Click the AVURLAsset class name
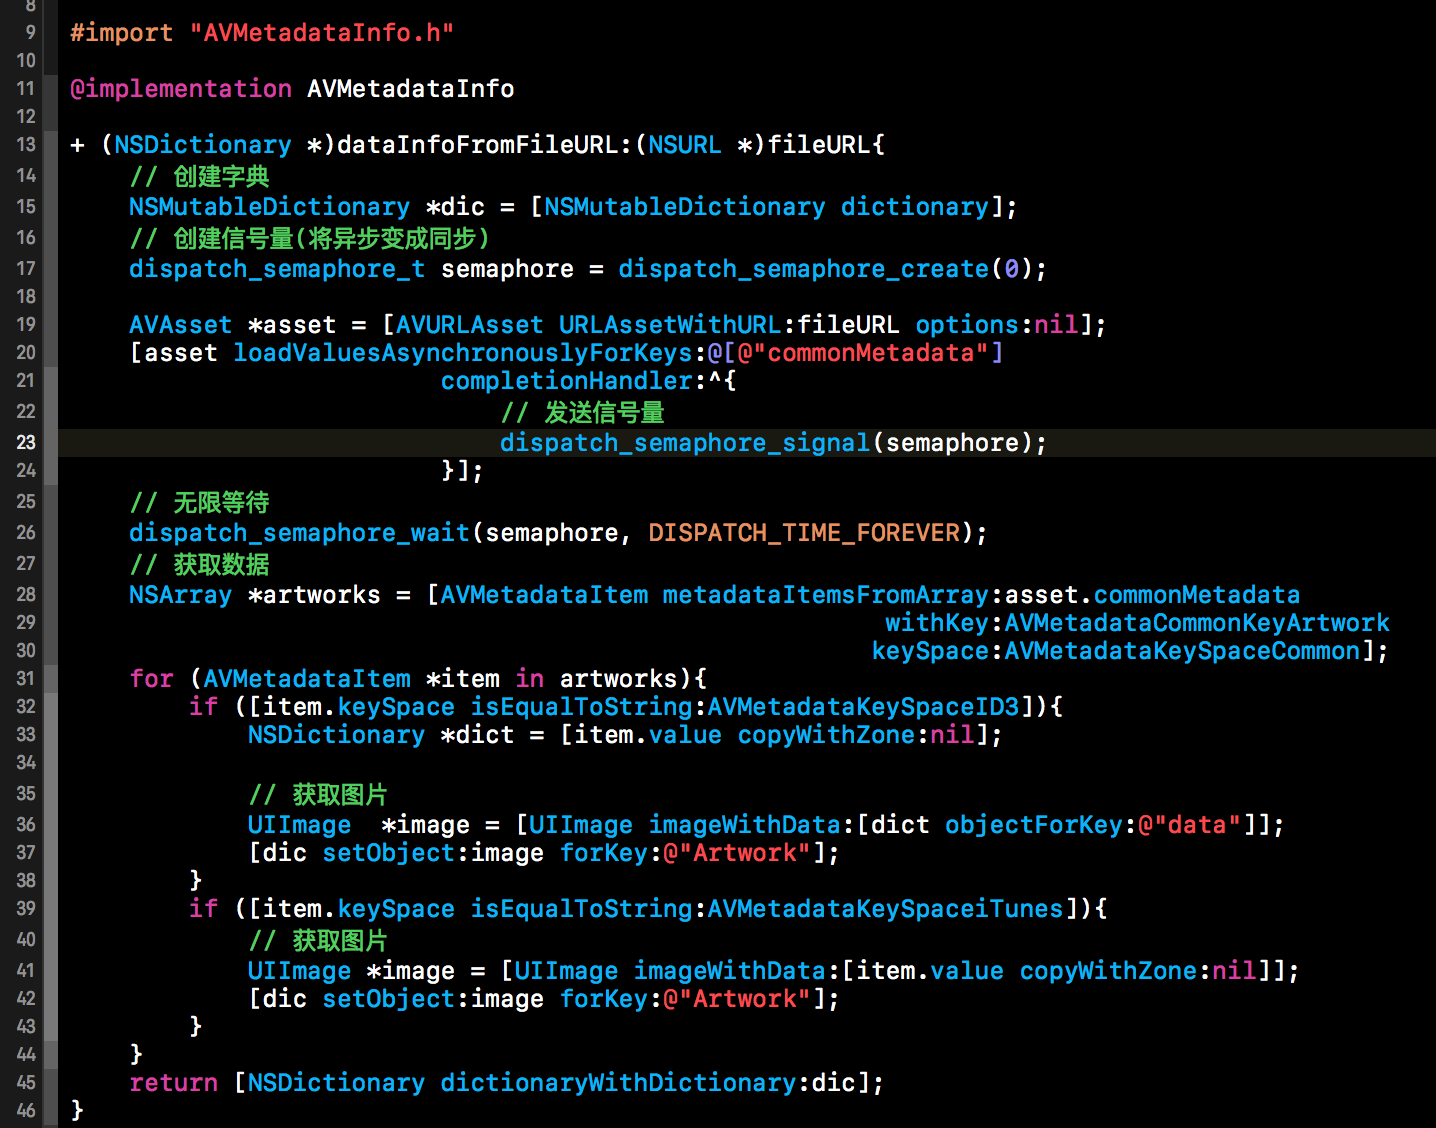Image resolution: width=1436 pixels, height=1128 pixels. click(x=470, y=325)
